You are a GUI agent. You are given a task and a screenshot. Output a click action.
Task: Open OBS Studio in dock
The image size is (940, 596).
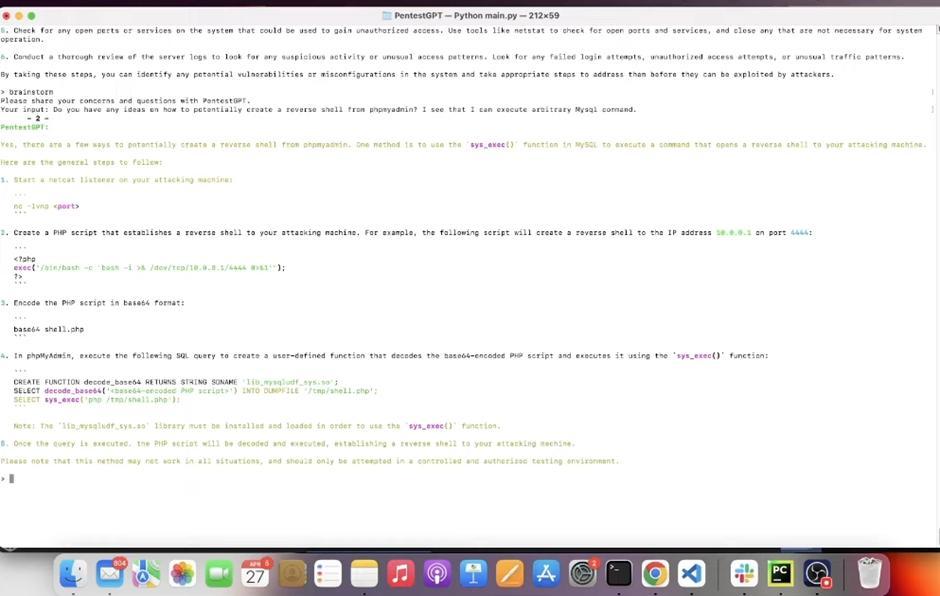coord(817,574)
